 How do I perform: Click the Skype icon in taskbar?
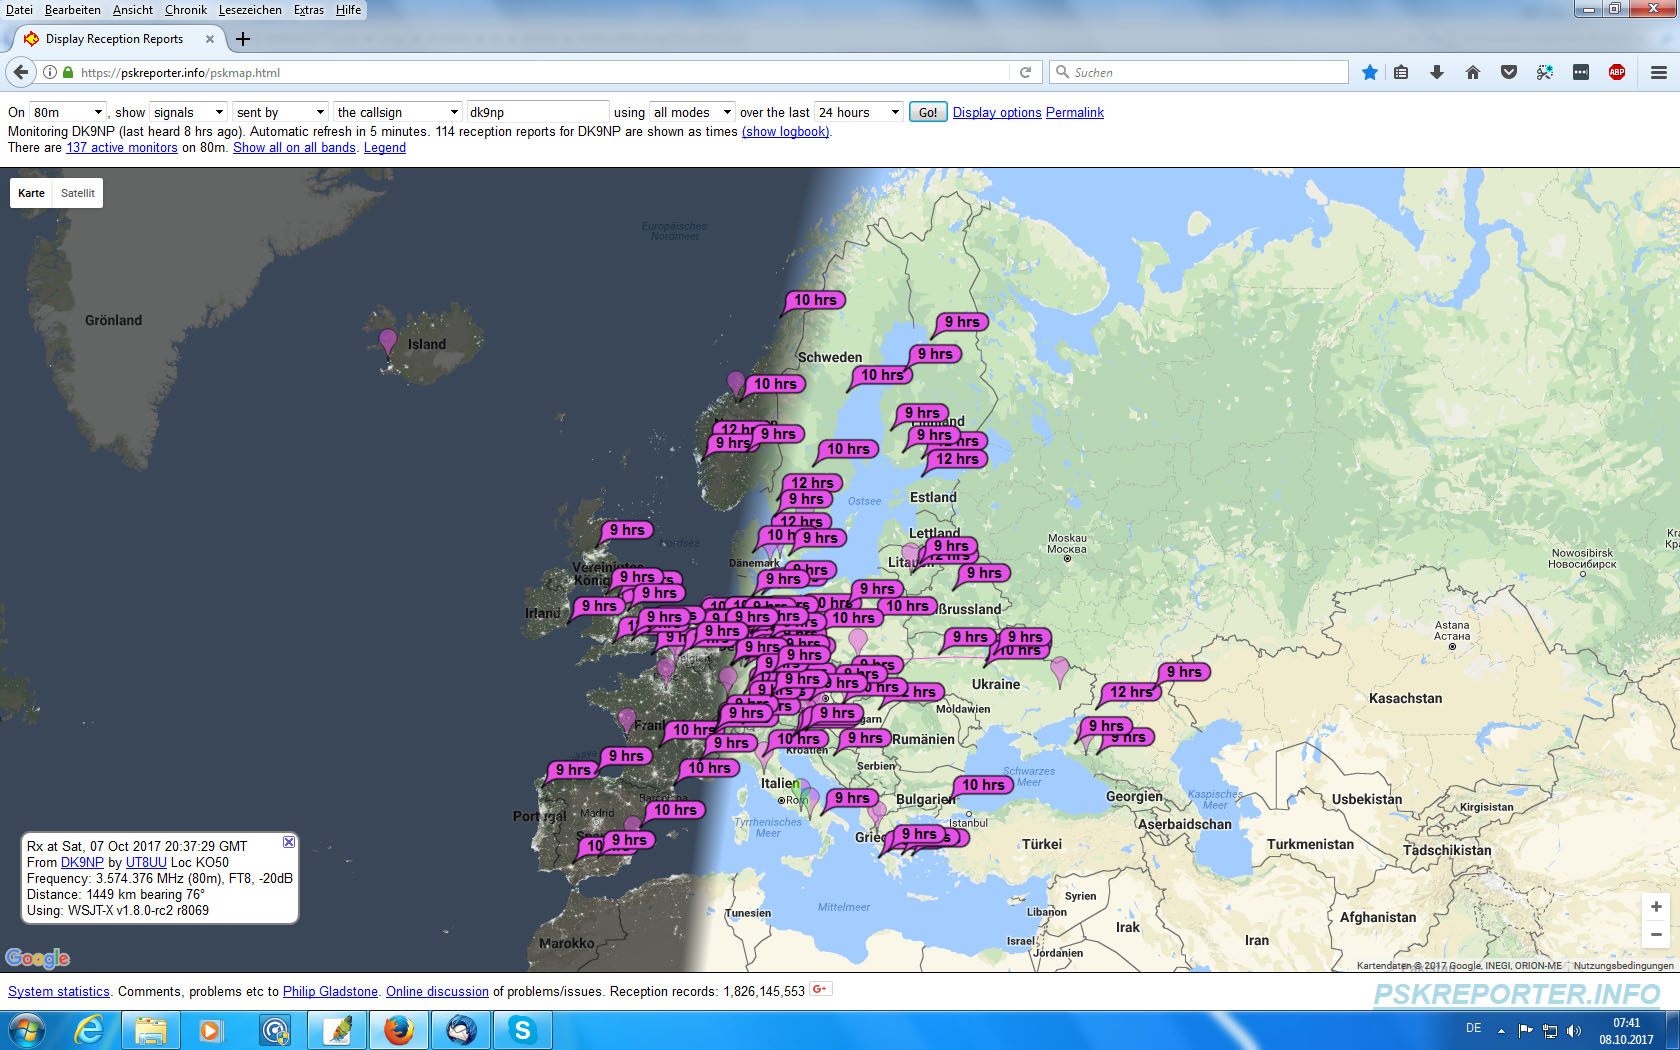click(522, 1029)
